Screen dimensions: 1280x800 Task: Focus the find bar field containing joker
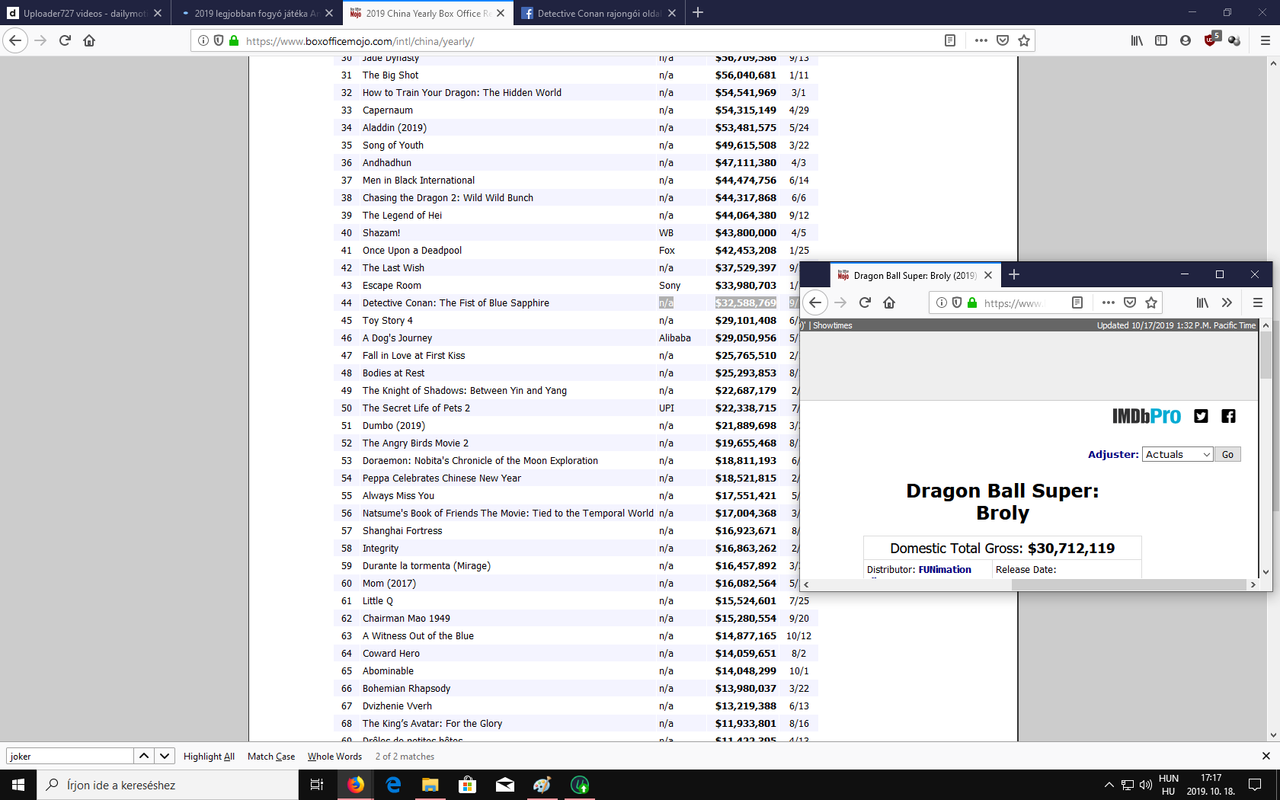point(69,757)
